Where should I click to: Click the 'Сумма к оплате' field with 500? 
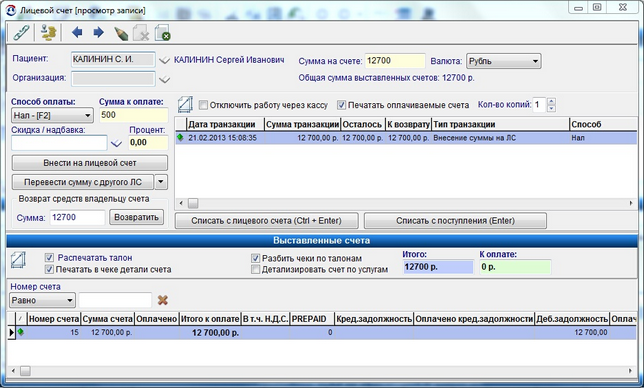click(133, 115)
